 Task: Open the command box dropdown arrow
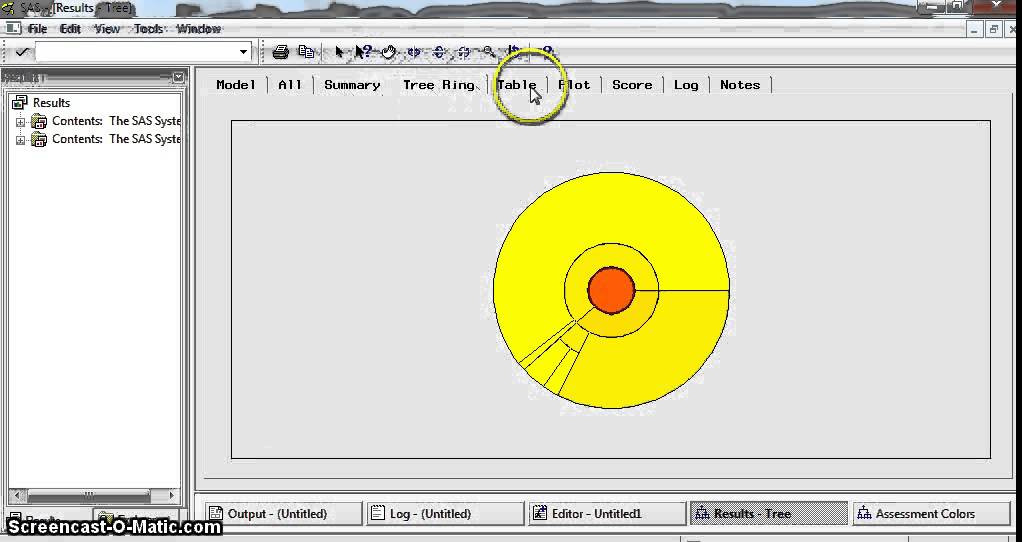click(x=243, y=51)
